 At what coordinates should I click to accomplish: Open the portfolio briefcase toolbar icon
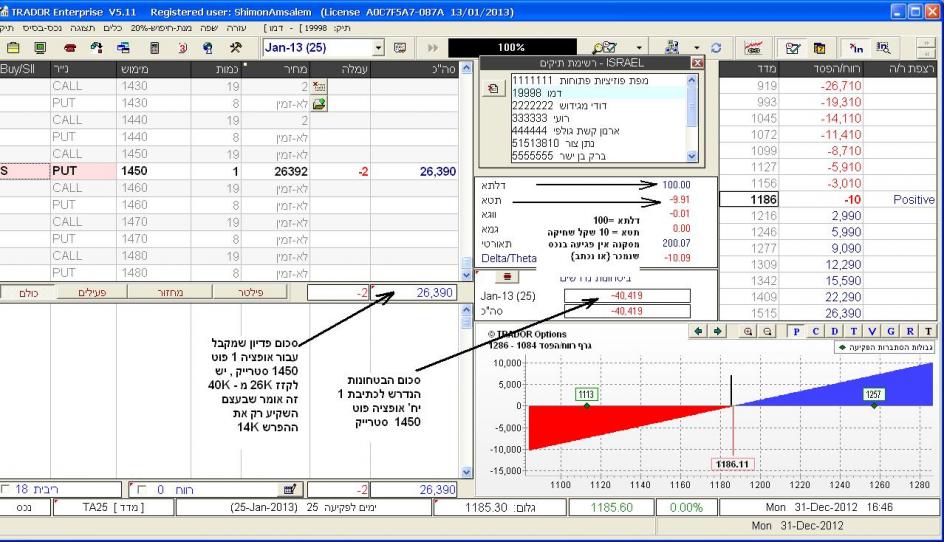[13, 48]
